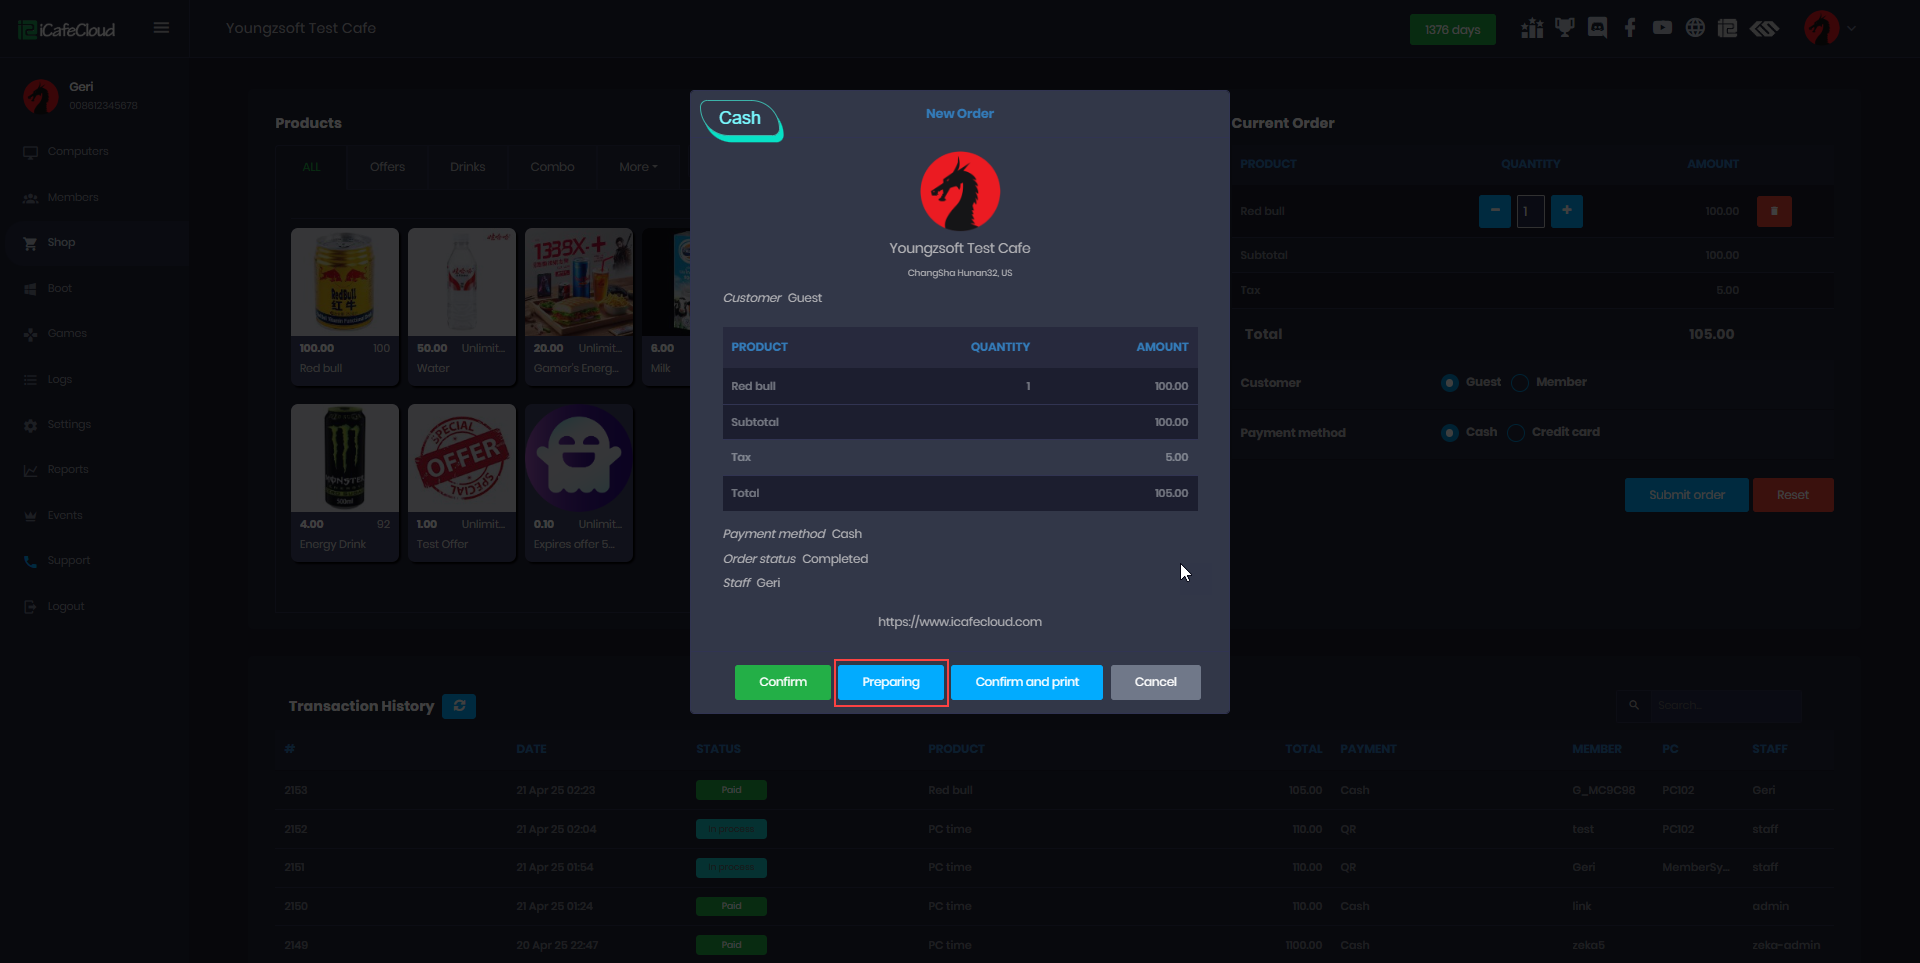Image resolution: width=1920 pixels, height=963 pixels.
Task: Open Games in the sidebar
Action: (x=67, y=334)
